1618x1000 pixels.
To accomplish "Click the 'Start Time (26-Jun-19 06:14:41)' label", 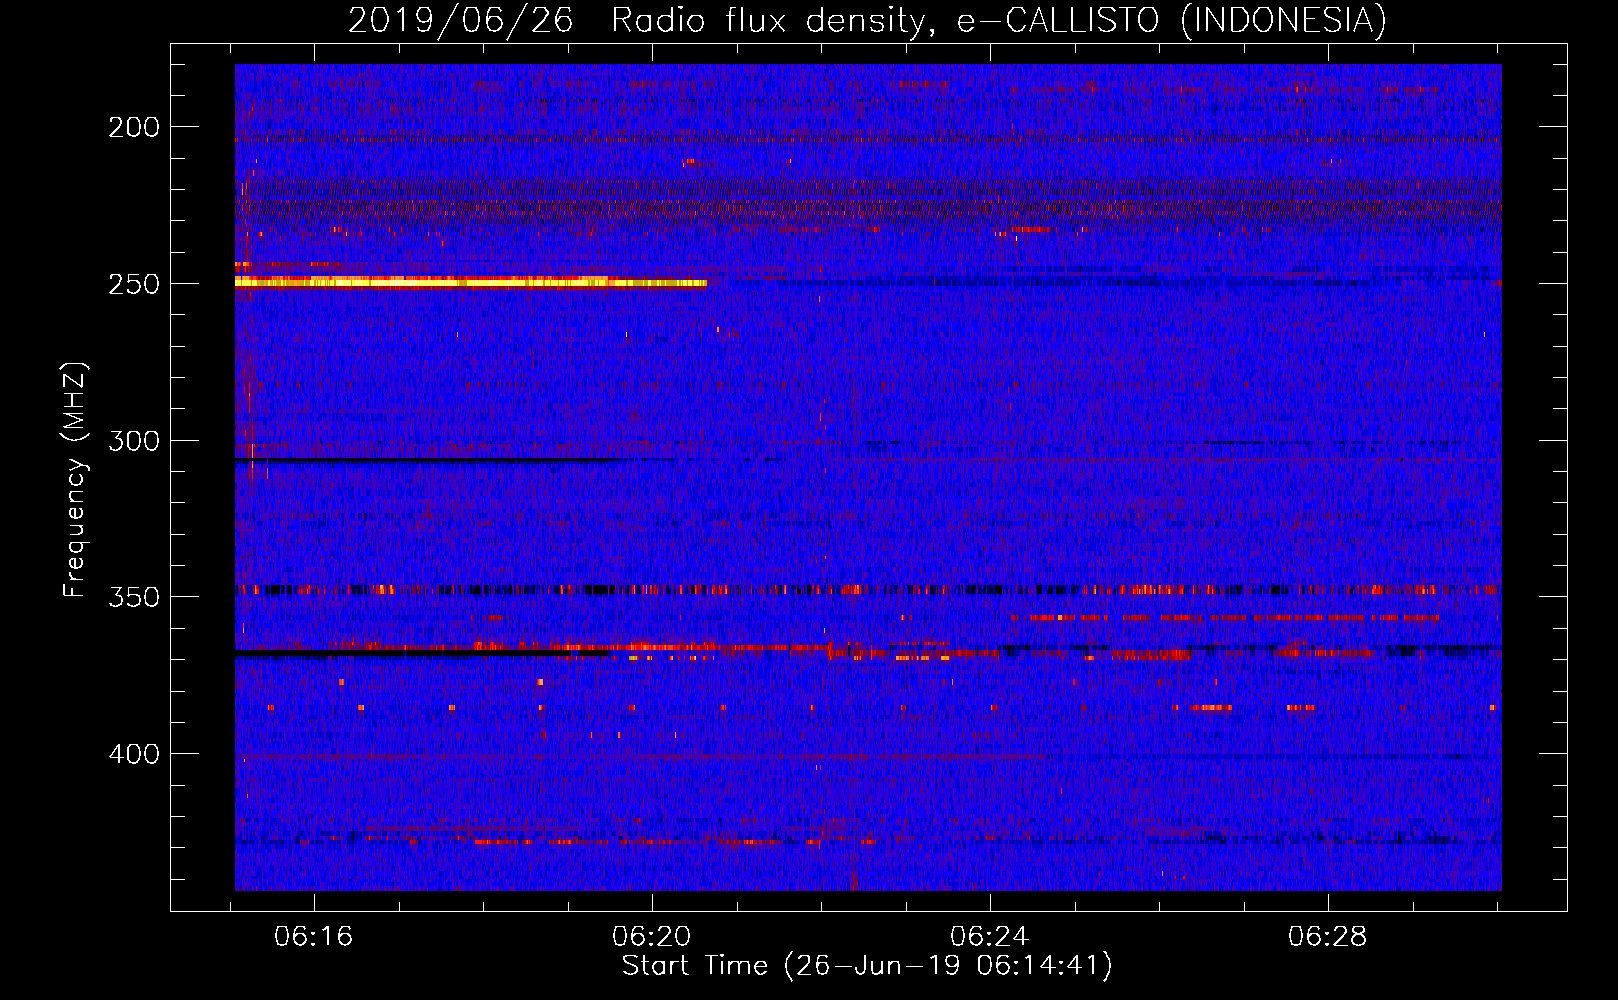I will 867,966.
